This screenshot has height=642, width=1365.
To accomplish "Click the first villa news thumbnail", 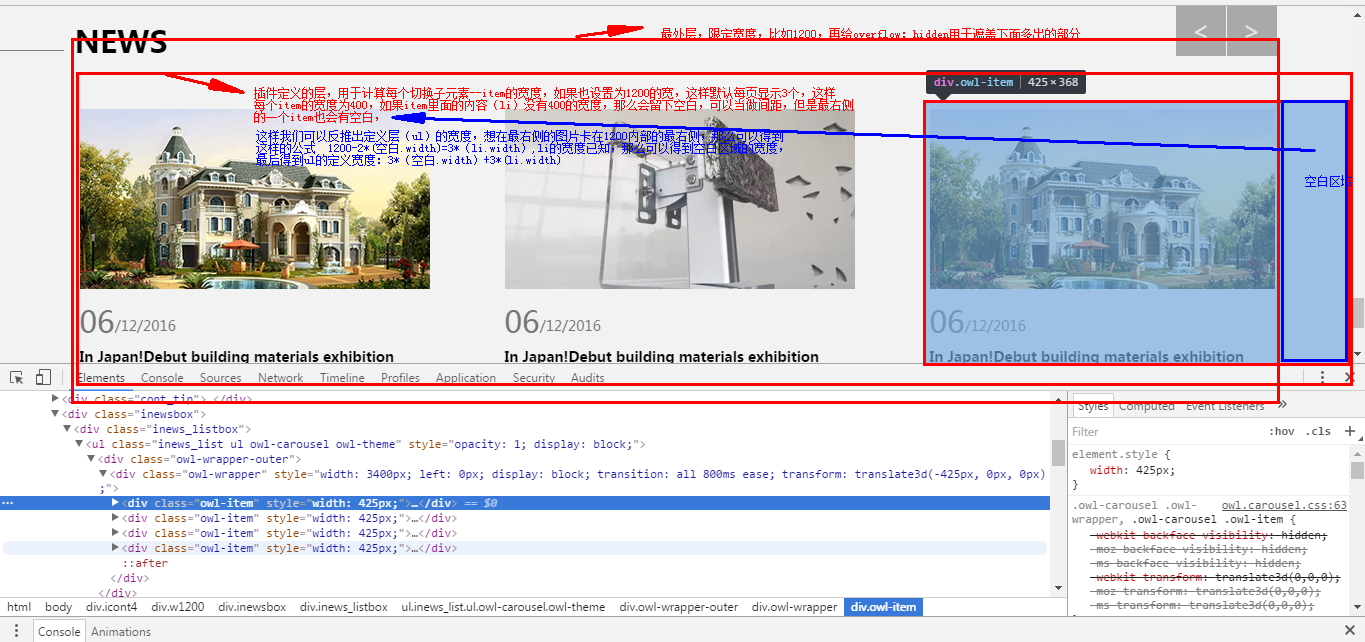I will (x=255, y=199).
